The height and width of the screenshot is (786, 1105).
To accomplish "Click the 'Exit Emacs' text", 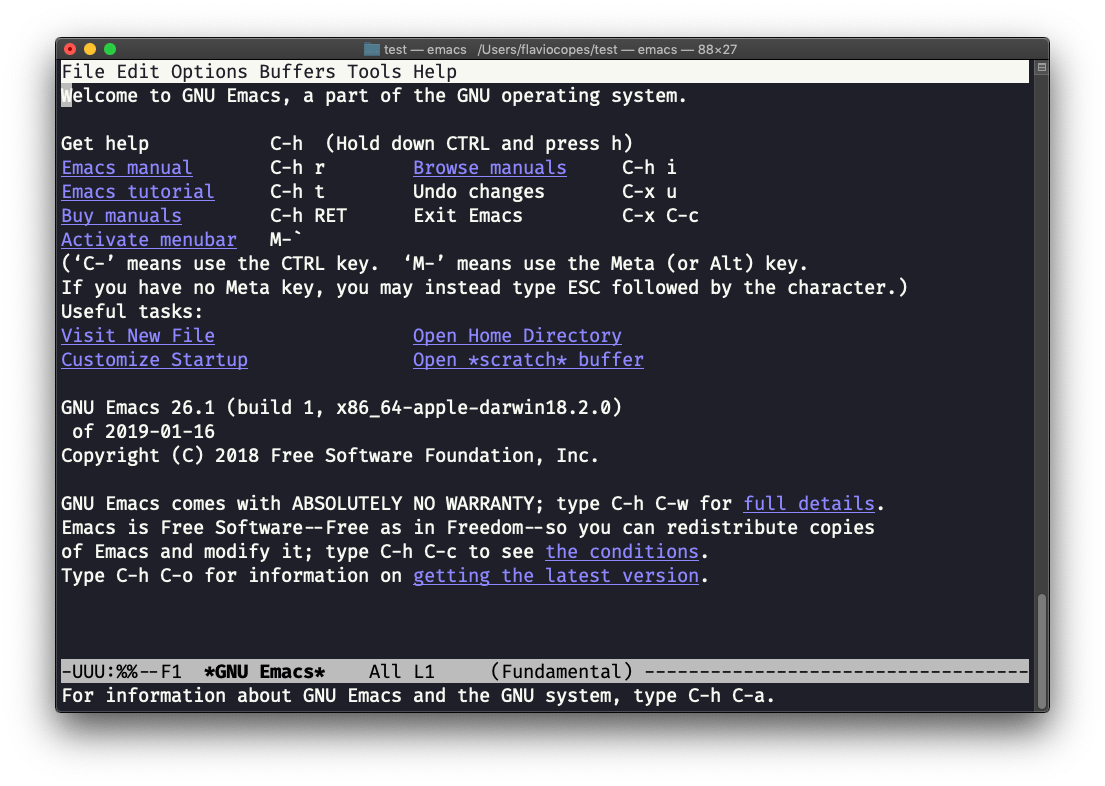I will tap(468, 216).
